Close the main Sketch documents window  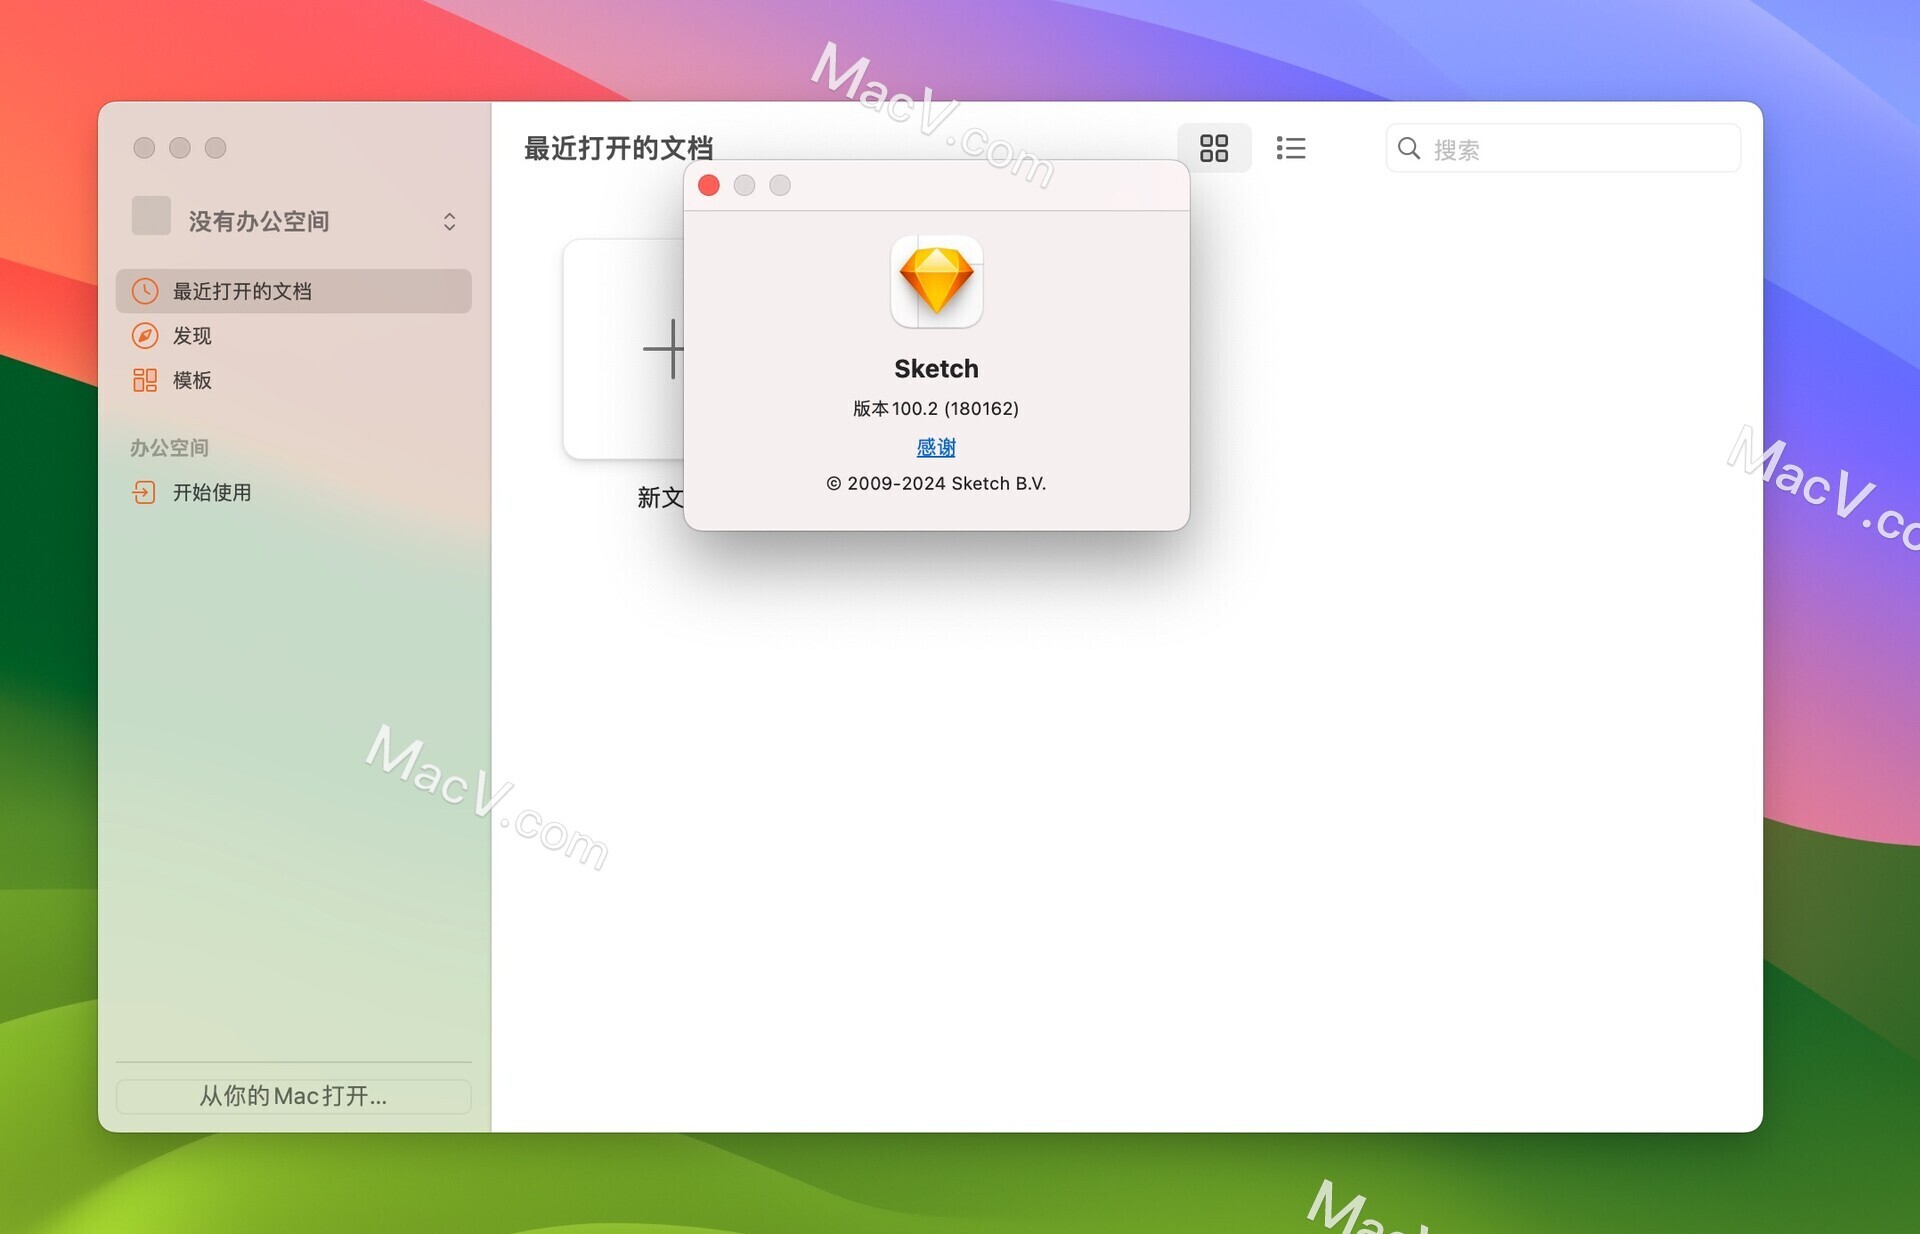point(144,148)
